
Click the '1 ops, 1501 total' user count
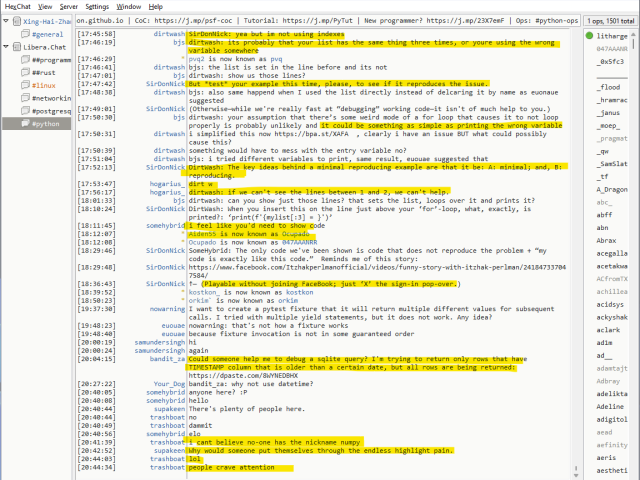click(611, 21)
